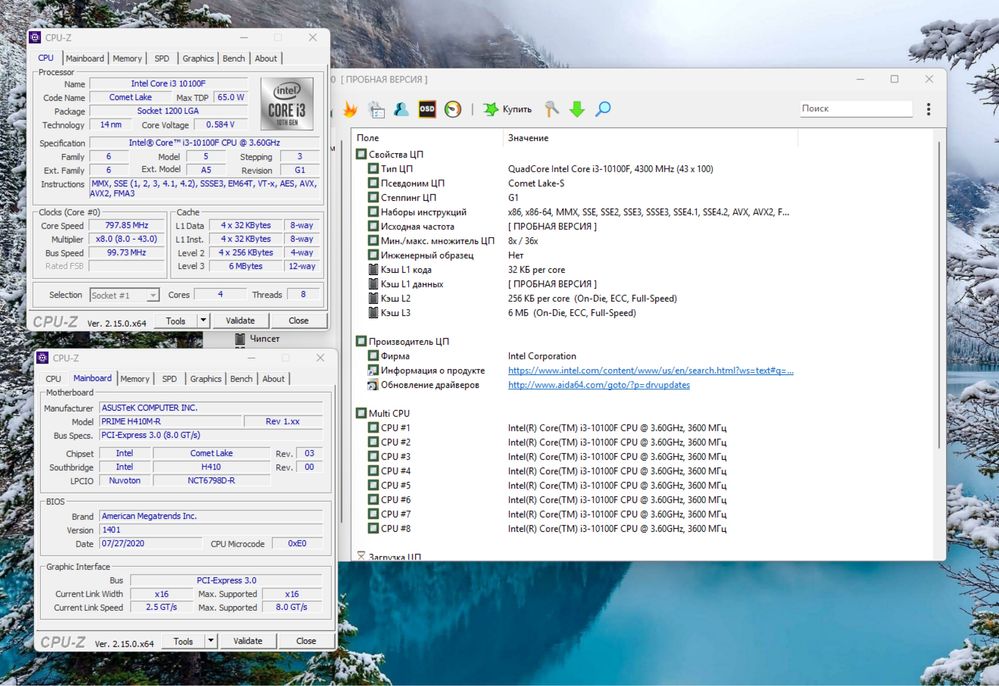Click the BIOS date 07/27/2020
999x686 pixels.
pyautogui.click(x=151, y=543)
